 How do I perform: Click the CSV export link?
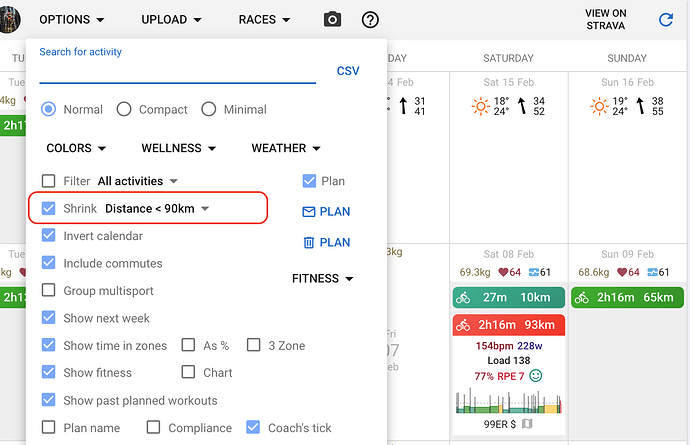[348, 71]
